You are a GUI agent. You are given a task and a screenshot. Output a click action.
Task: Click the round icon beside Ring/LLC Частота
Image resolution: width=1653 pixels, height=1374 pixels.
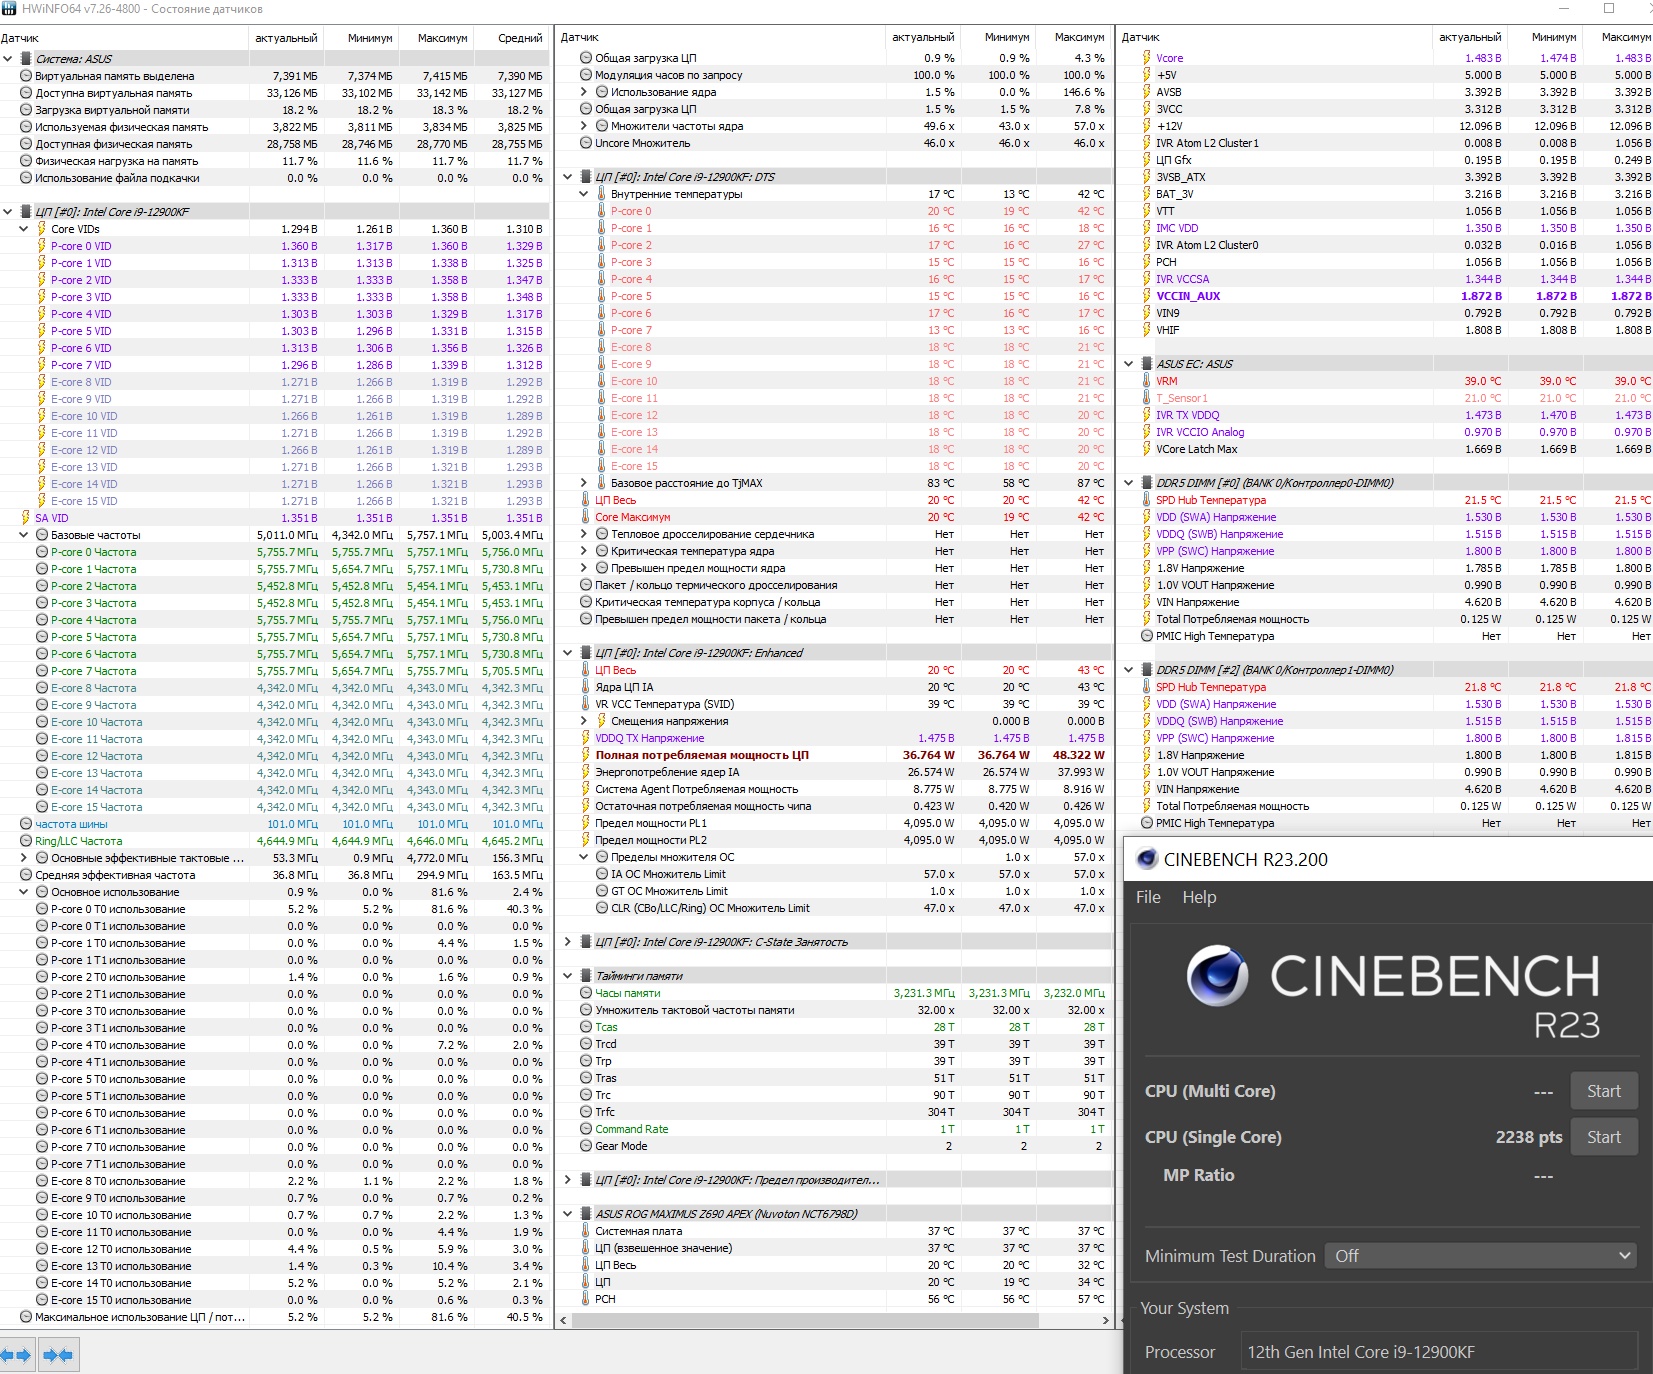tap(26, 841)
